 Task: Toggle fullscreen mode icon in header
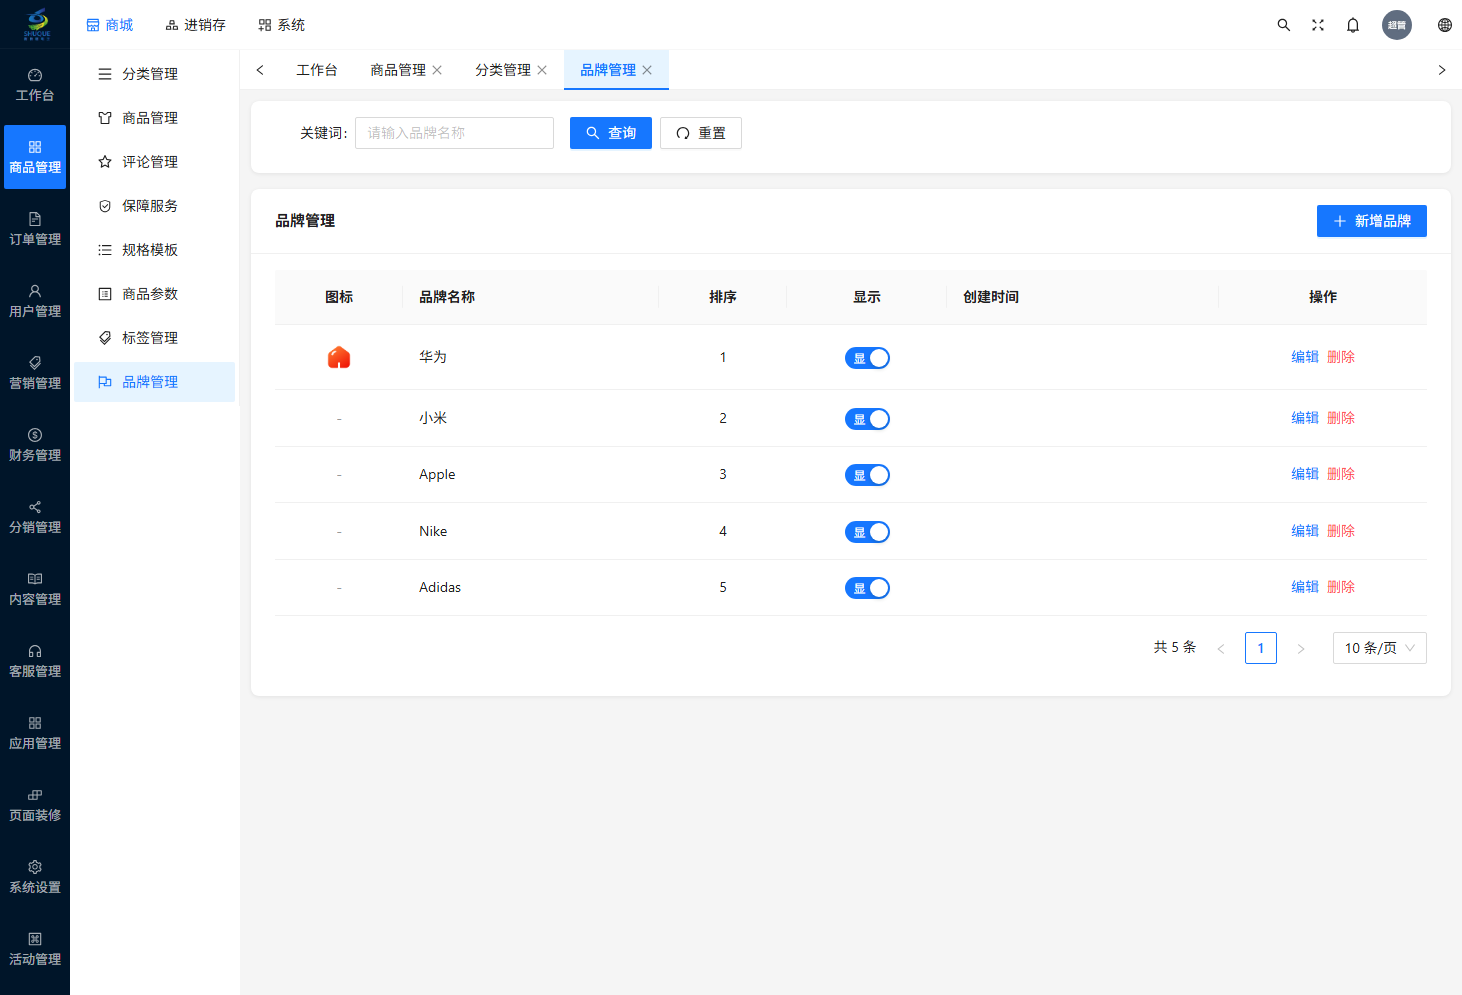(1318, 25)
